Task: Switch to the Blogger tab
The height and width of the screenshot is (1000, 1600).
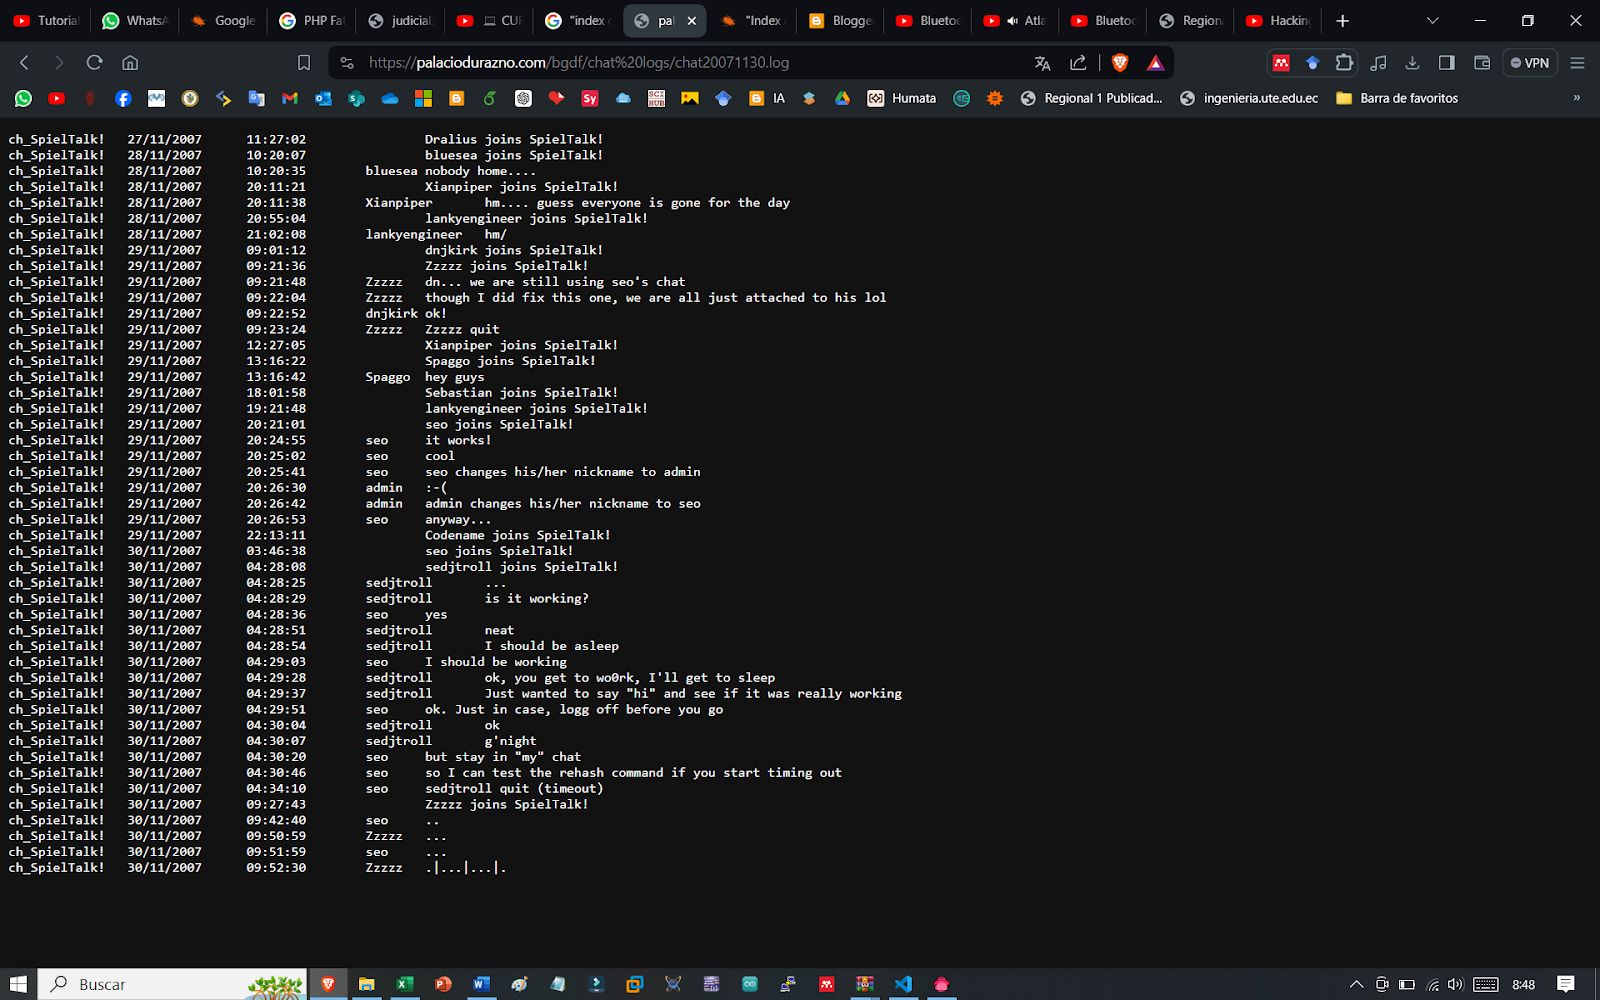Action: click(841, 20)
